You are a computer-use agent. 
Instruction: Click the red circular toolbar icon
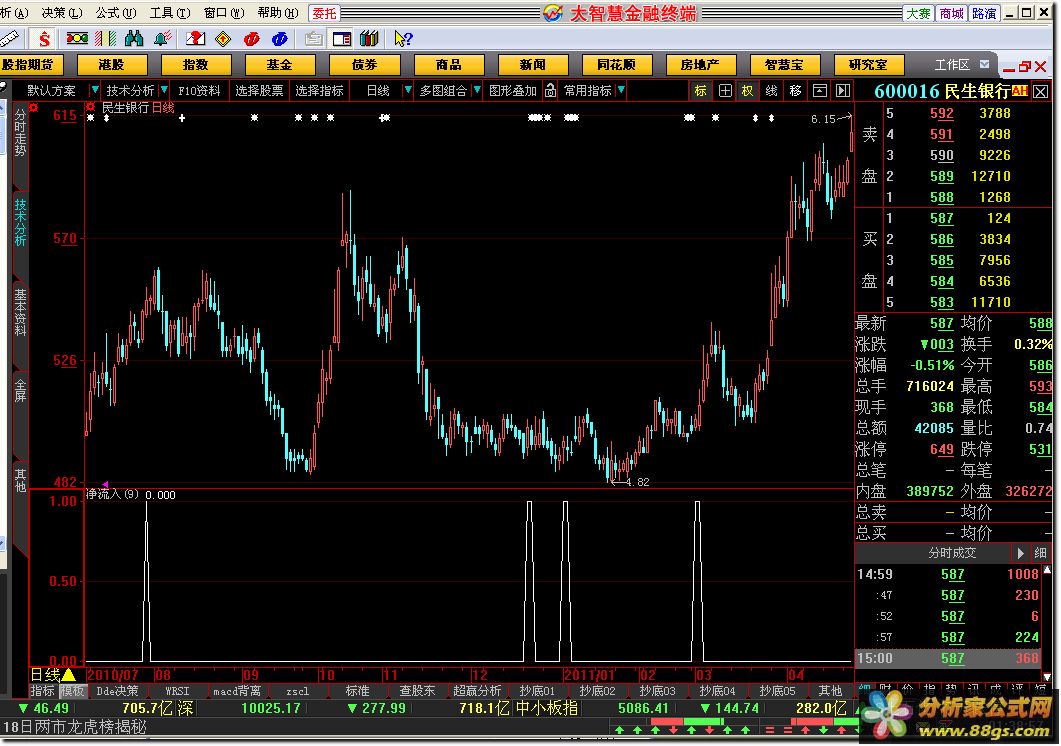tap(252, 39)
